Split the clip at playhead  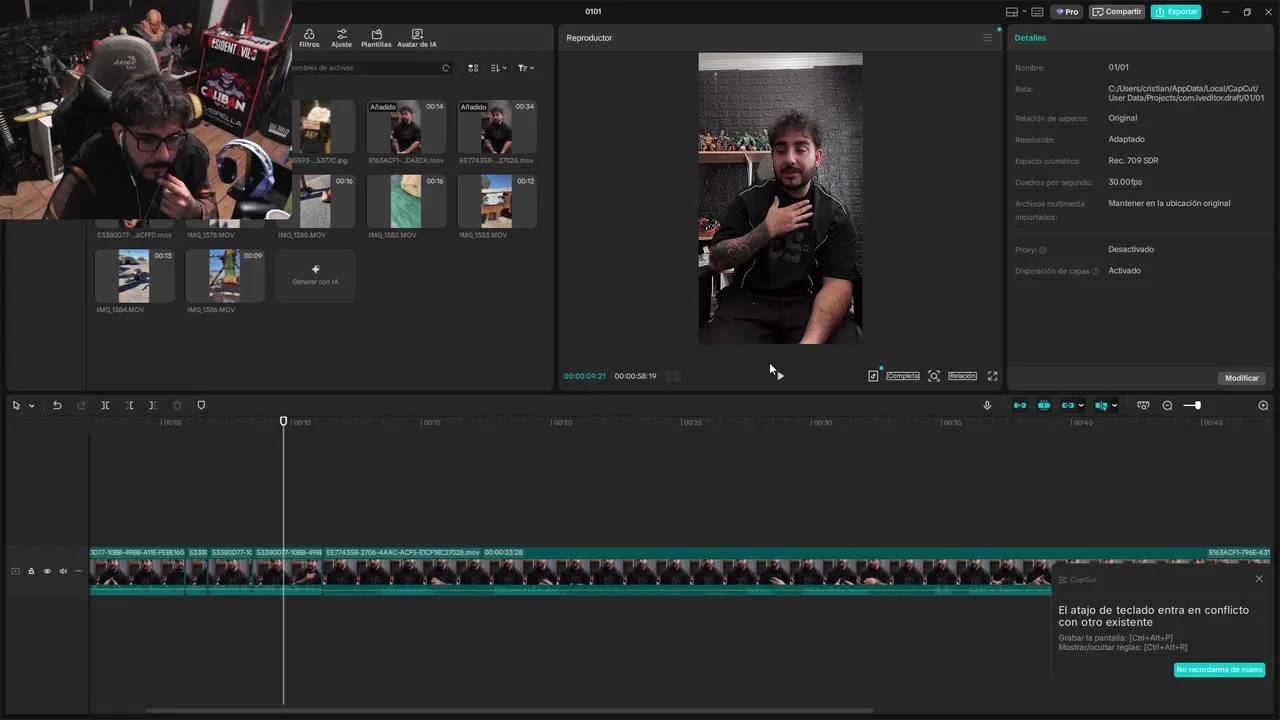(105, 405)
